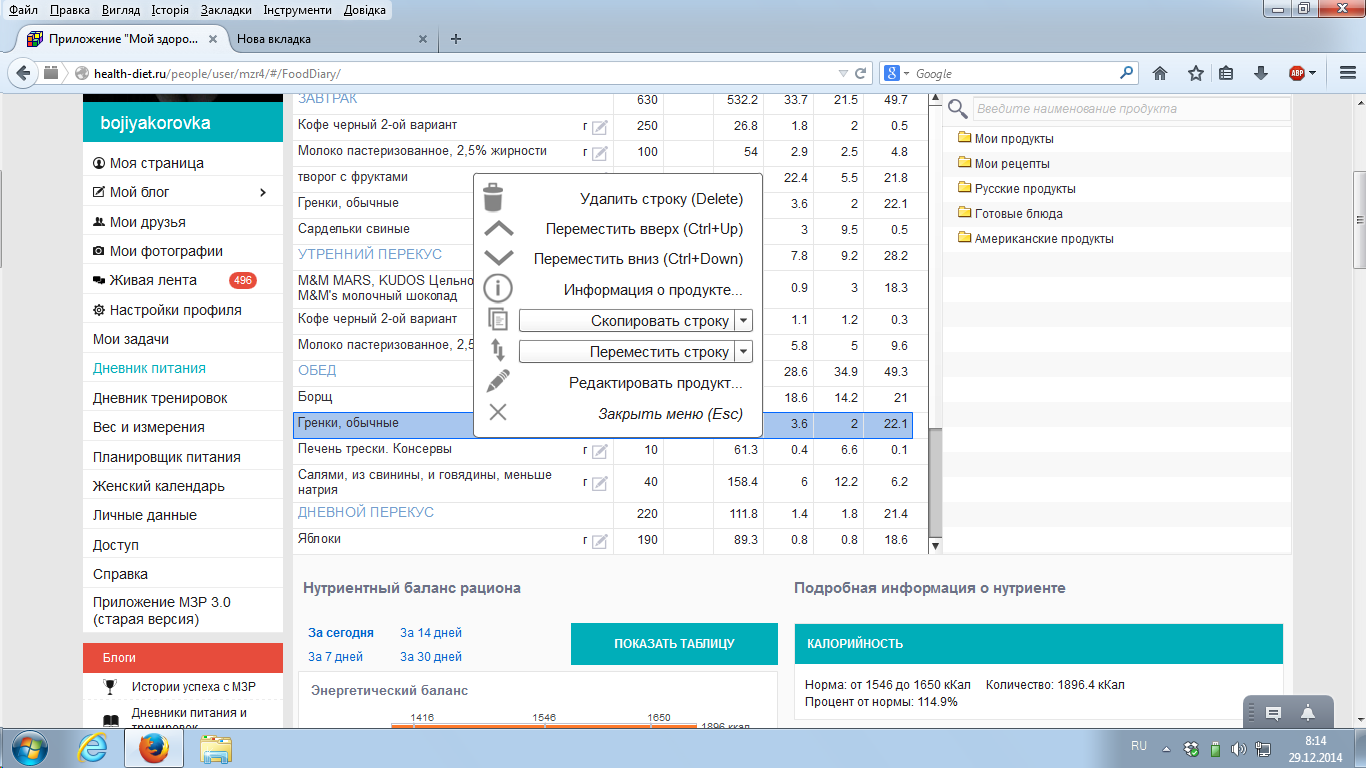1366x768 pixels.
Task: Close context menu with X icon
Action: coord(498,413)
